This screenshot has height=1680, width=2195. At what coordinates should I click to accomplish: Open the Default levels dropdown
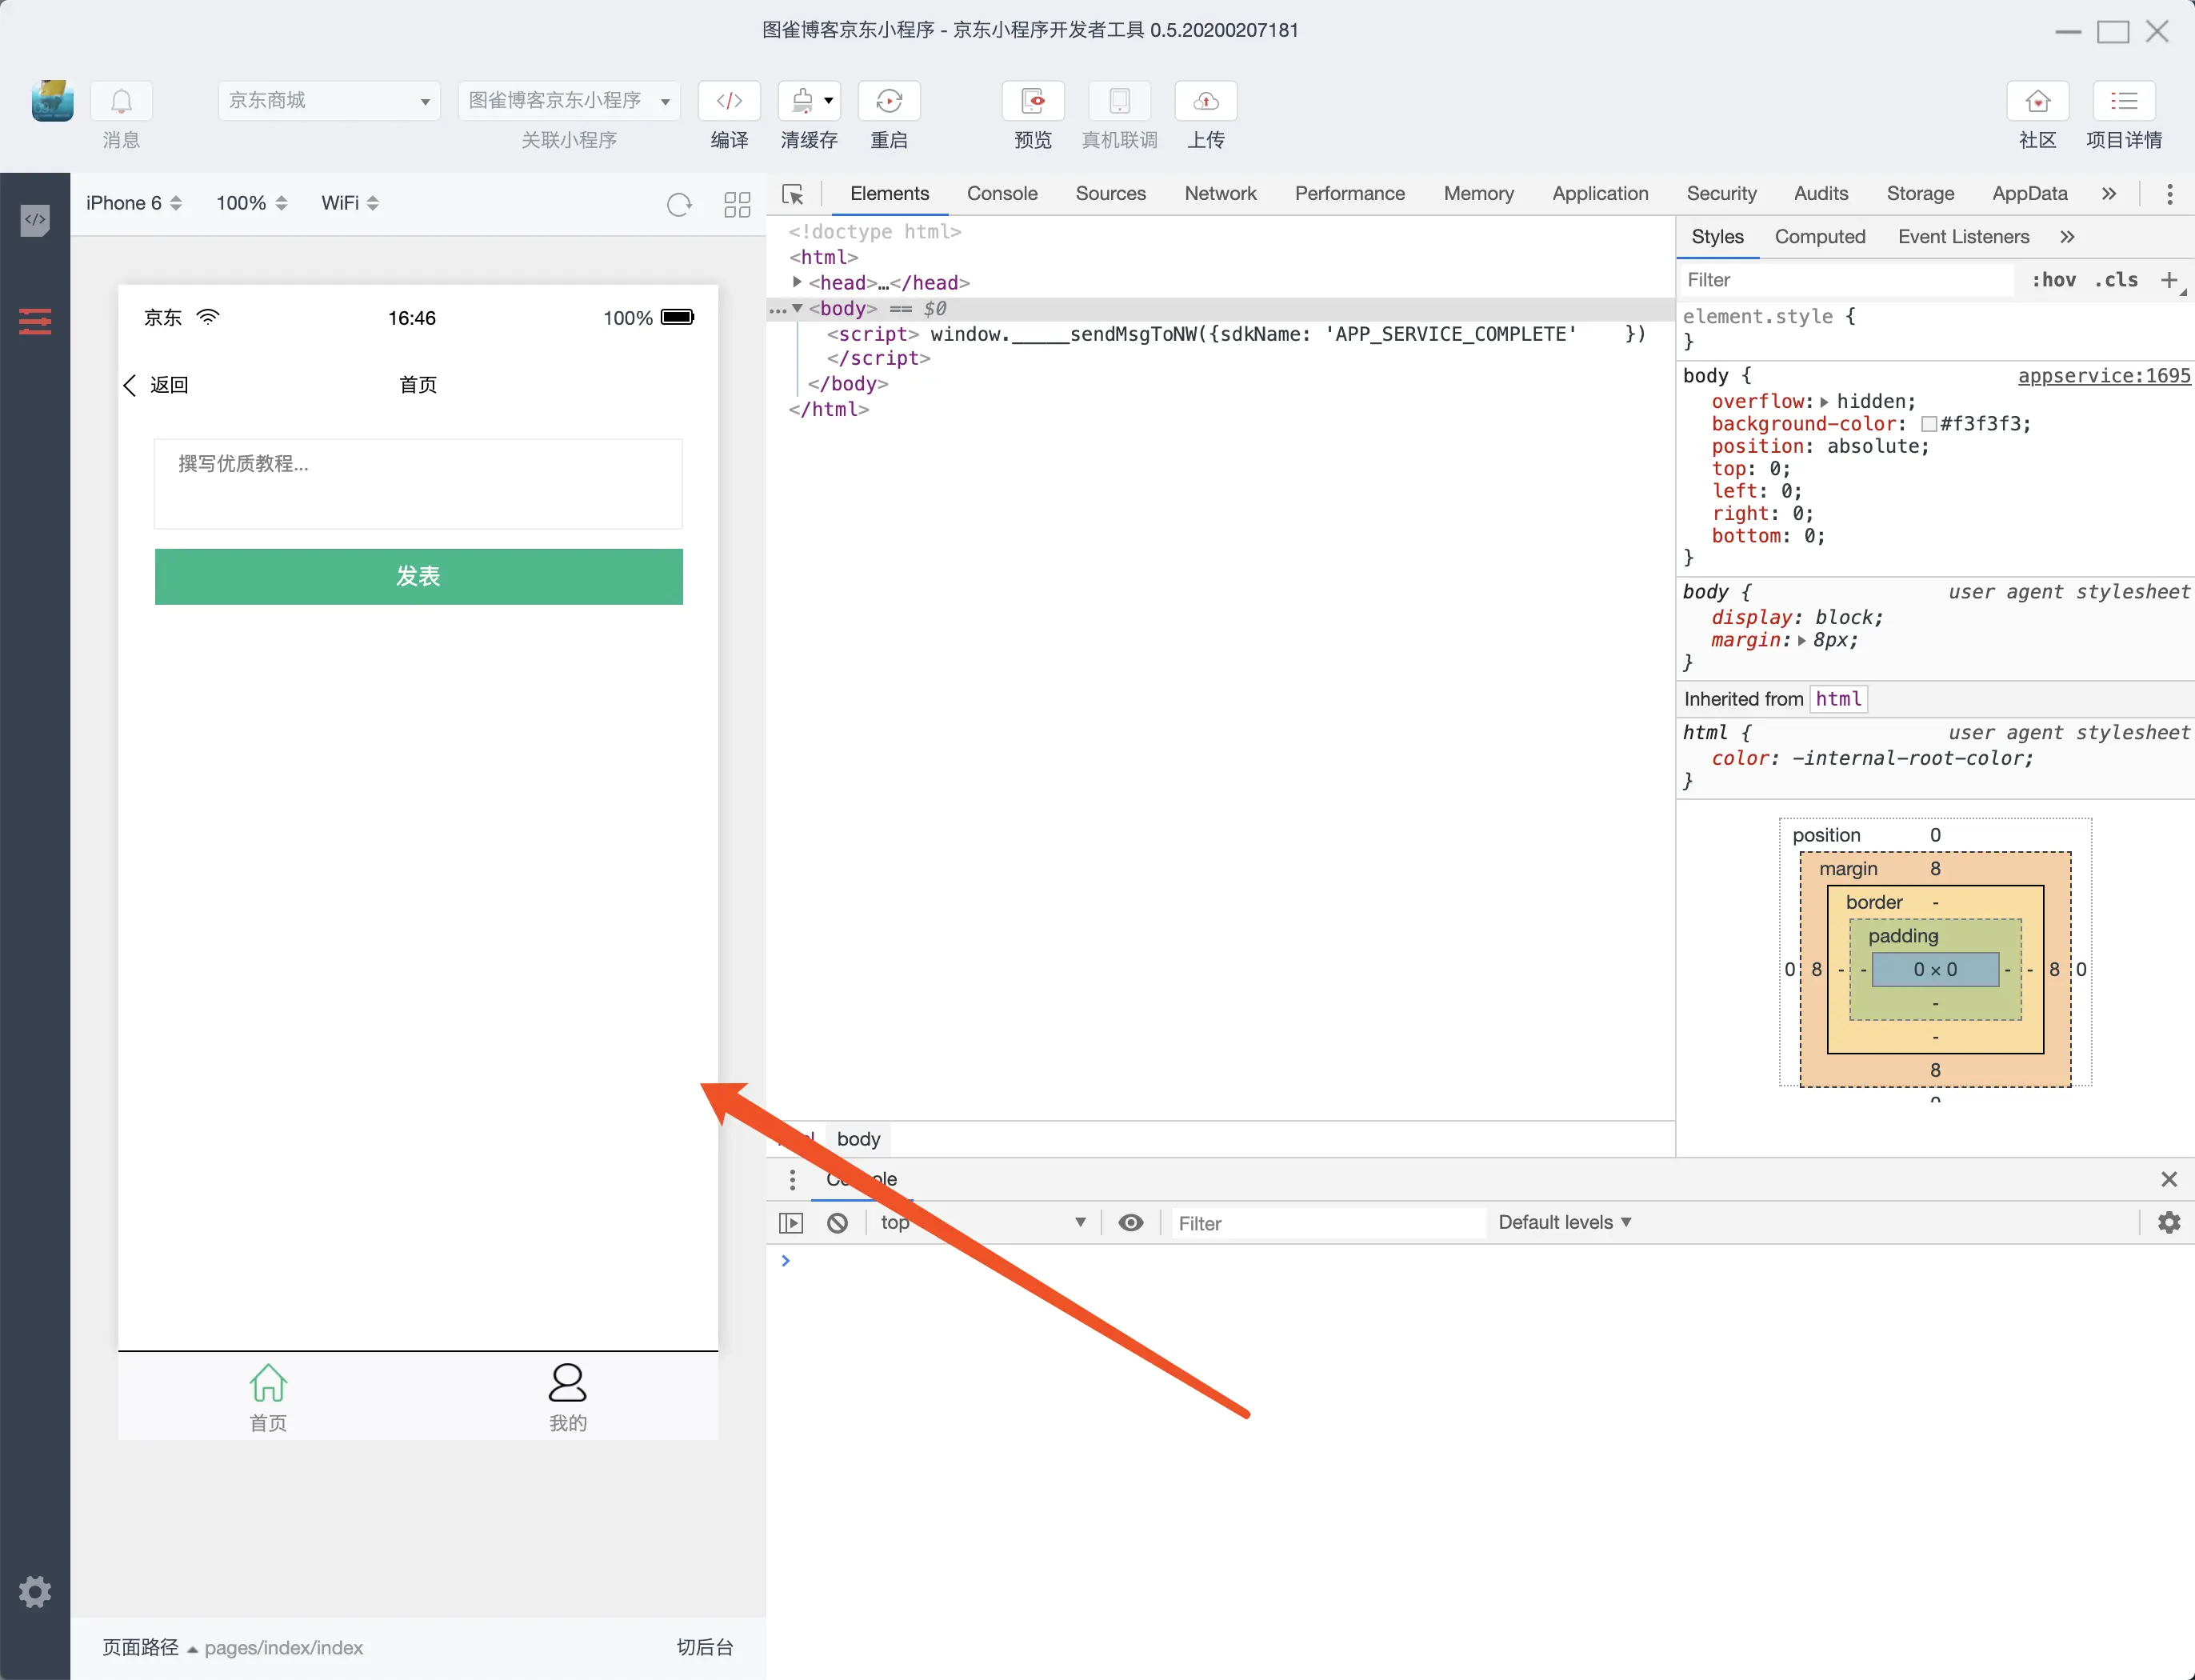(x=1564, y=1222)
